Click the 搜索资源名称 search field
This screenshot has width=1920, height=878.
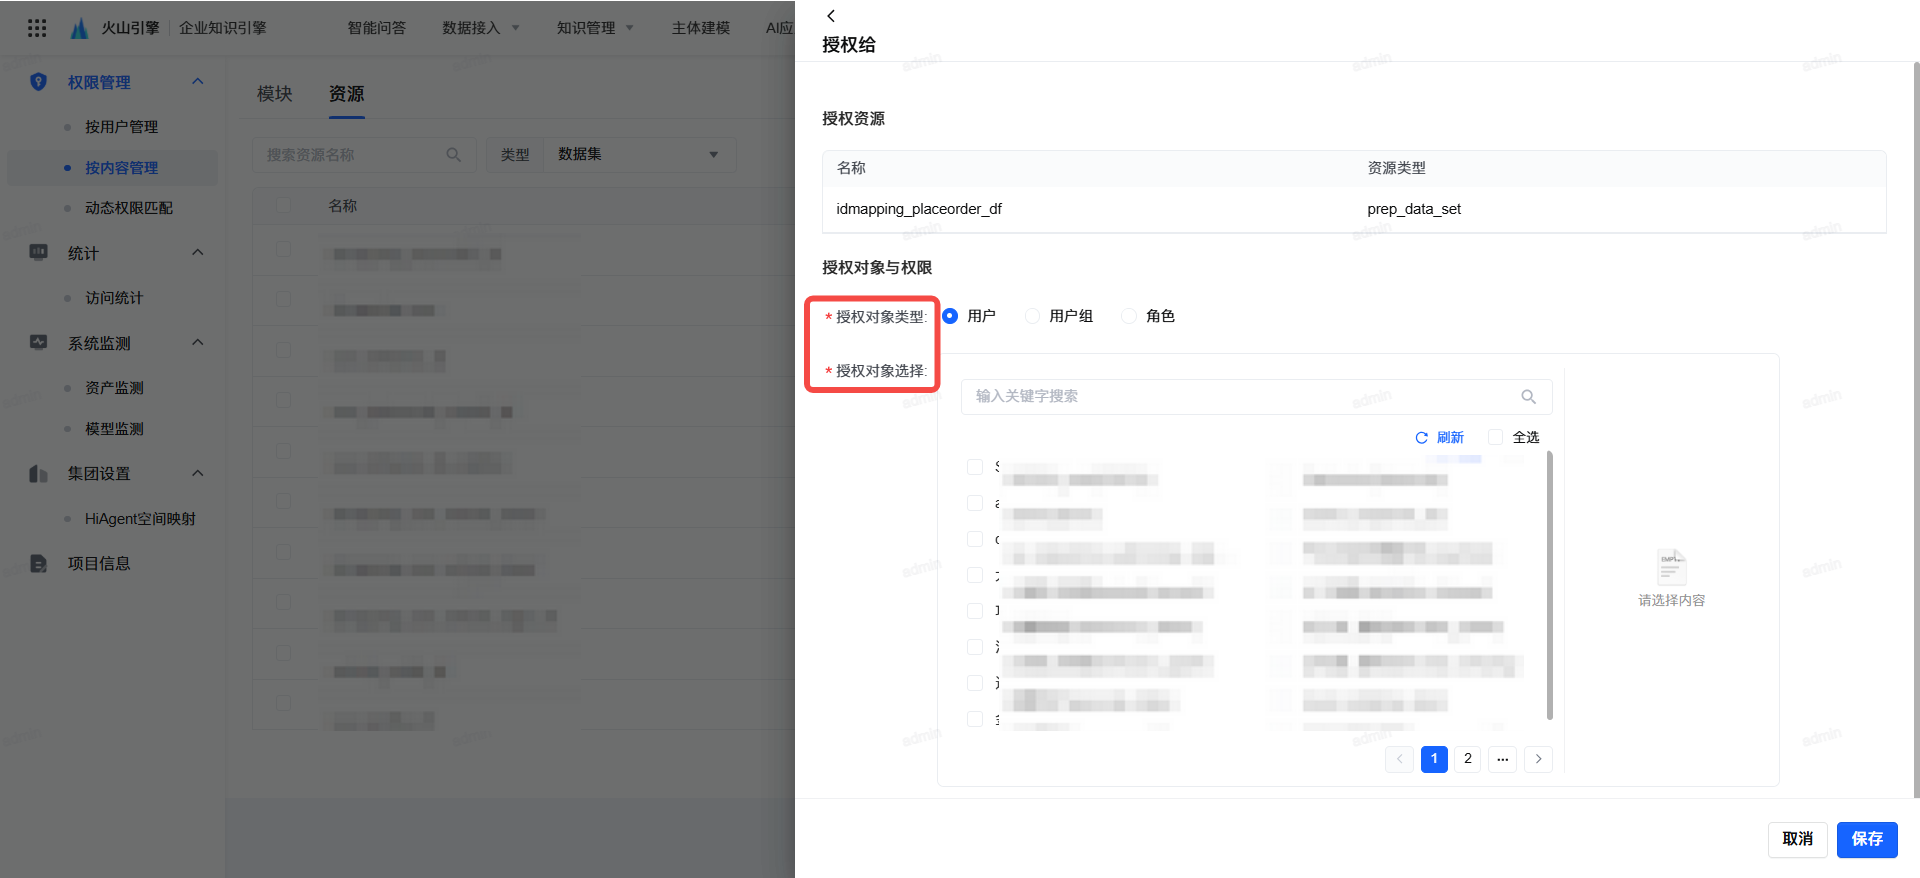click(362, 155)
